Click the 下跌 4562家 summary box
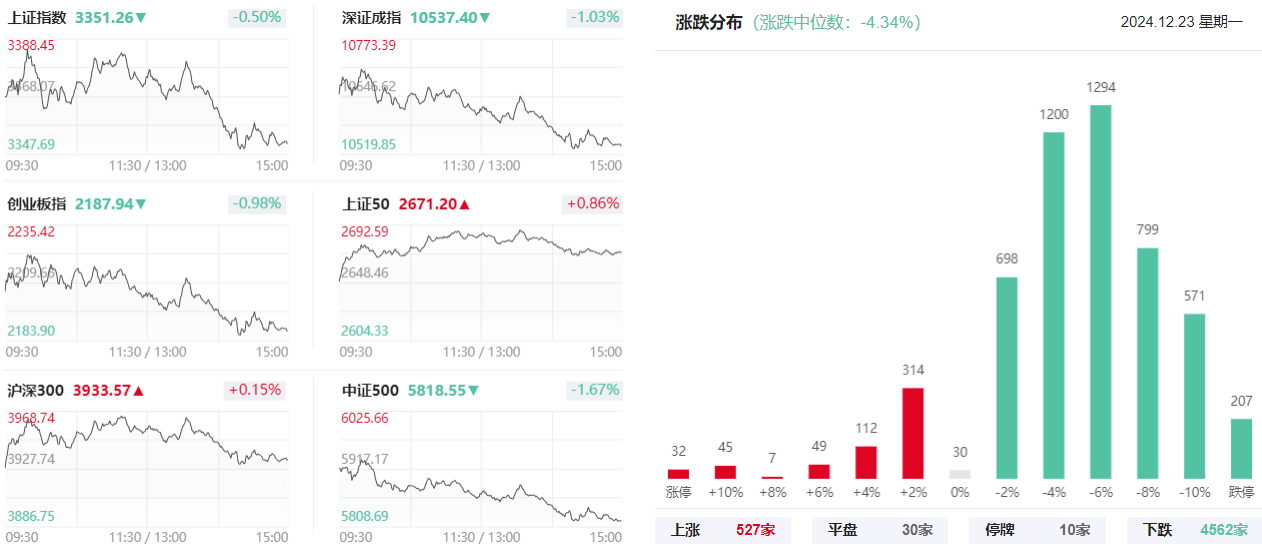Image resolution: width=1262 pixels, height=546 pixels. tap(1195, 530)
